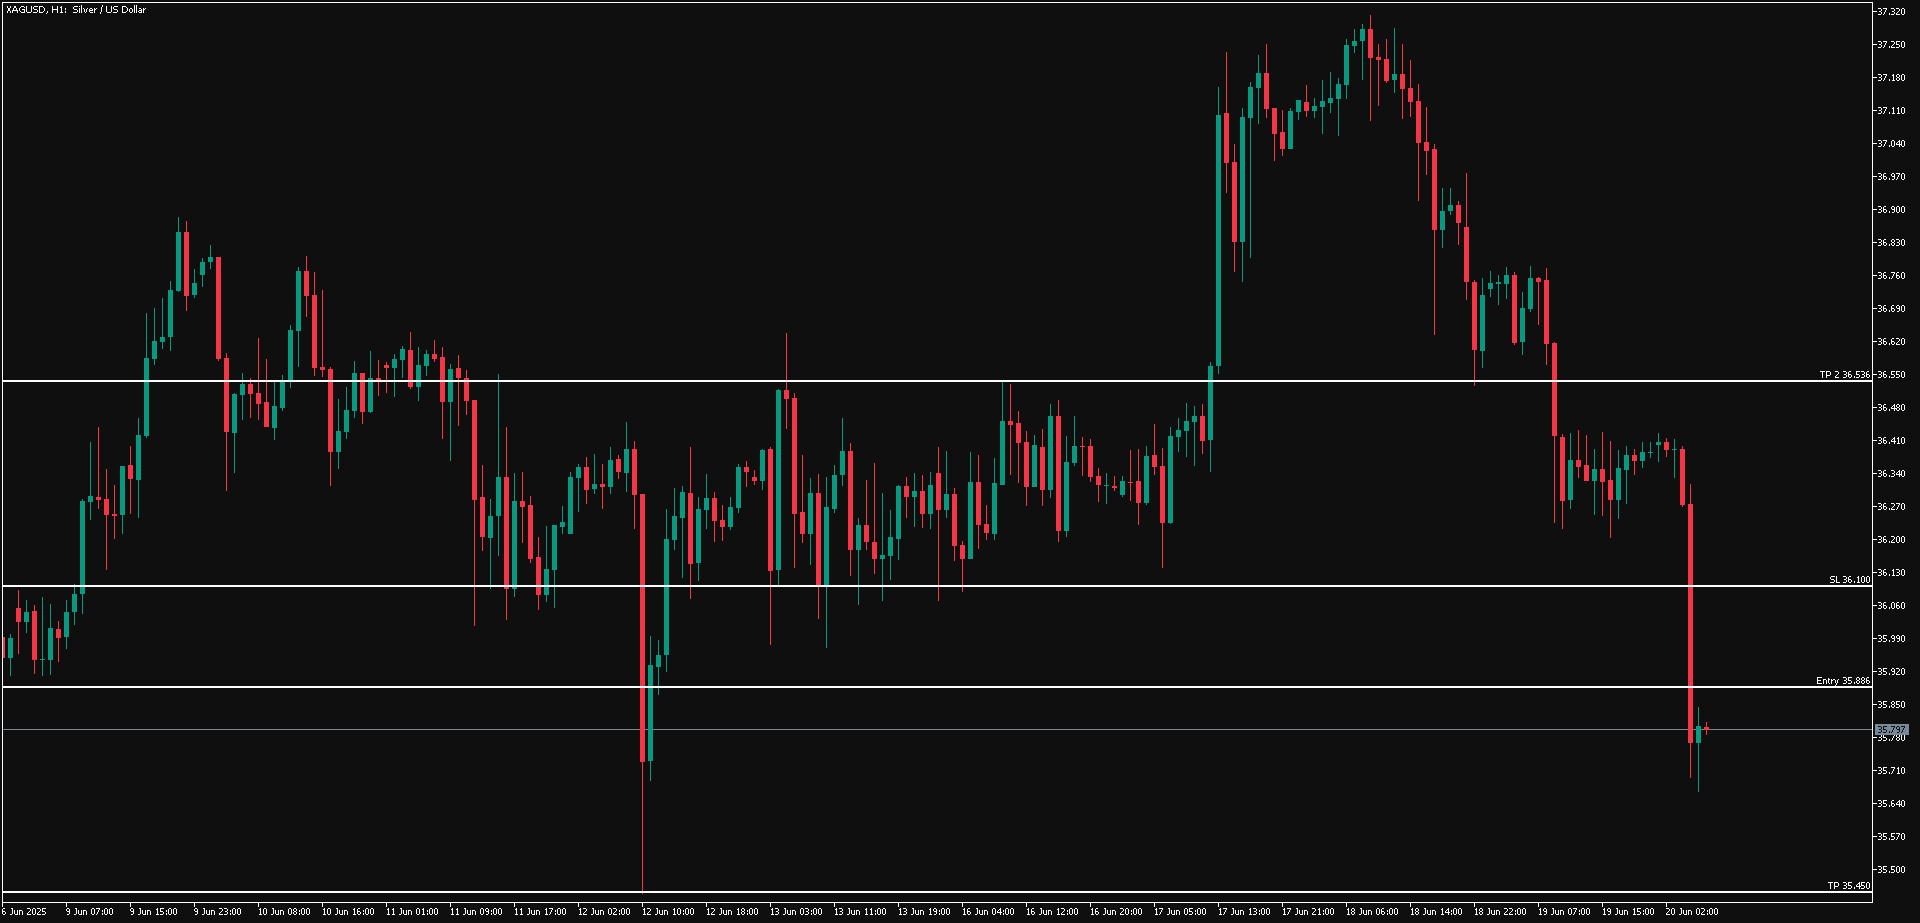Select the 'SL 36.100' line label

click(x=1850, y=580)
